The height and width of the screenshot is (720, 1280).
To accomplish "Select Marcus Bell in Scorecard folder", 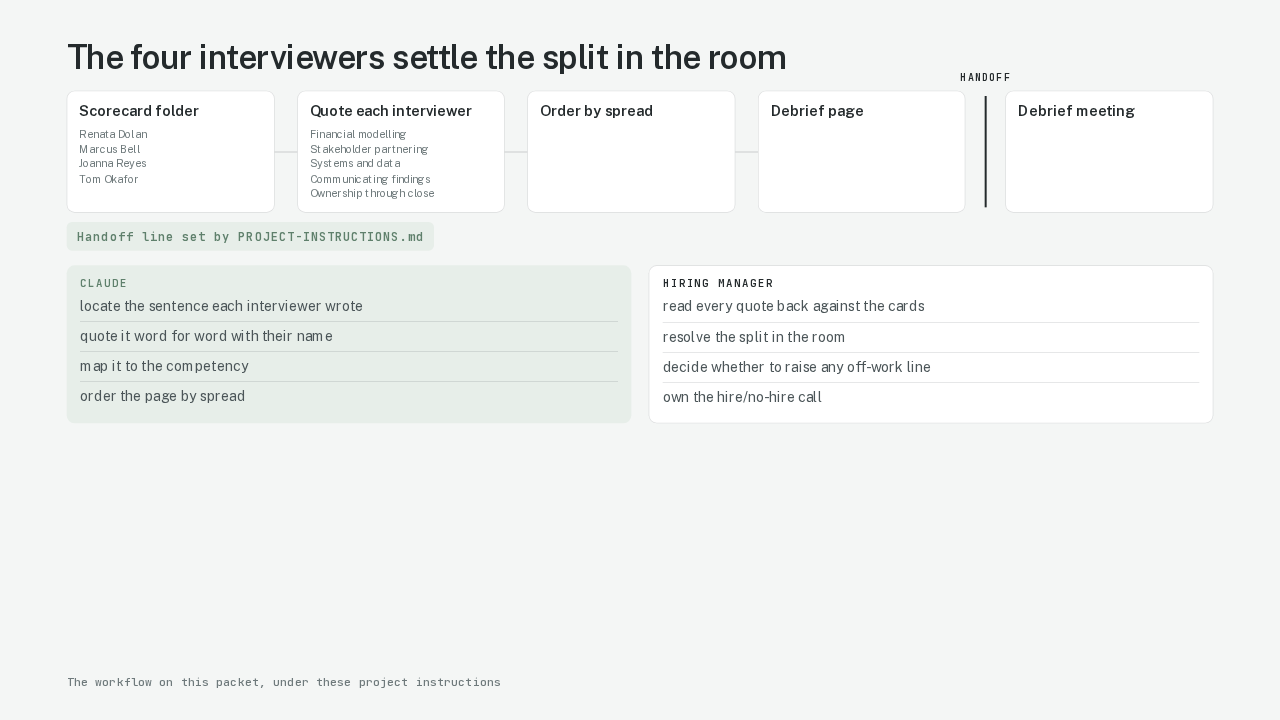I will coord(110,149).
